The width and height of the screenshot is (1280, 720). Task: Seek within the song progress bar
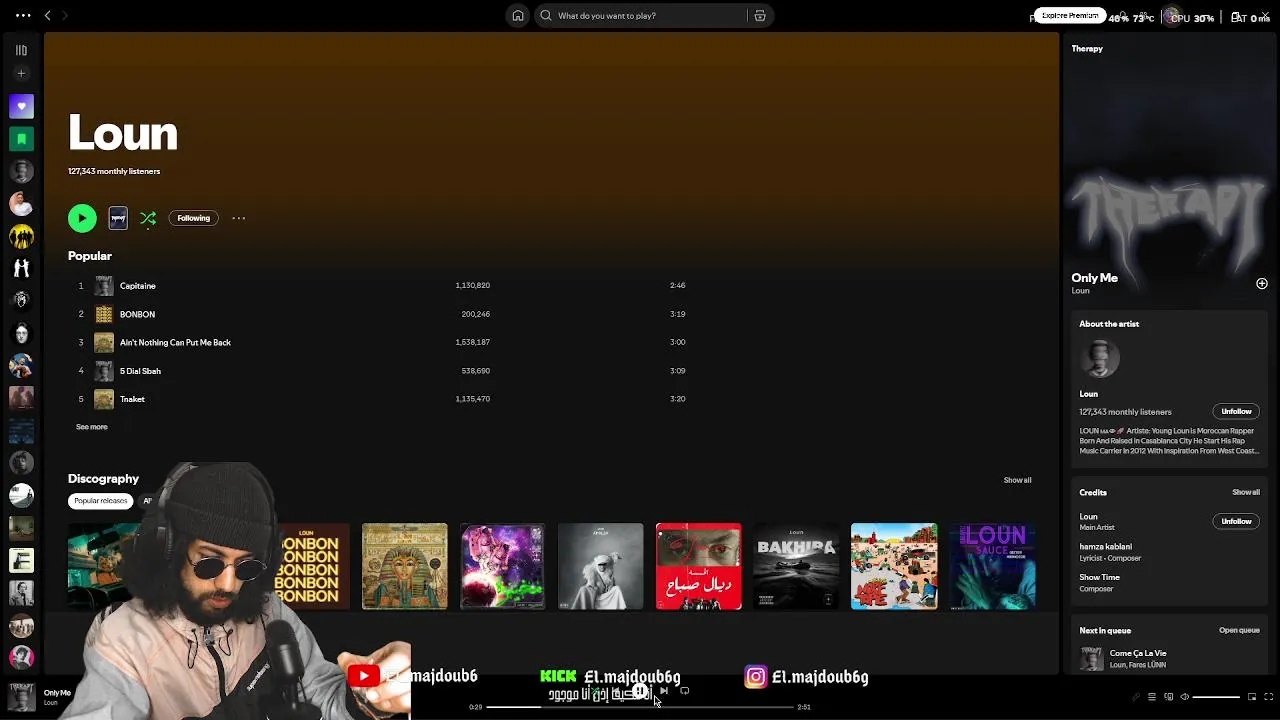[640, 707]
